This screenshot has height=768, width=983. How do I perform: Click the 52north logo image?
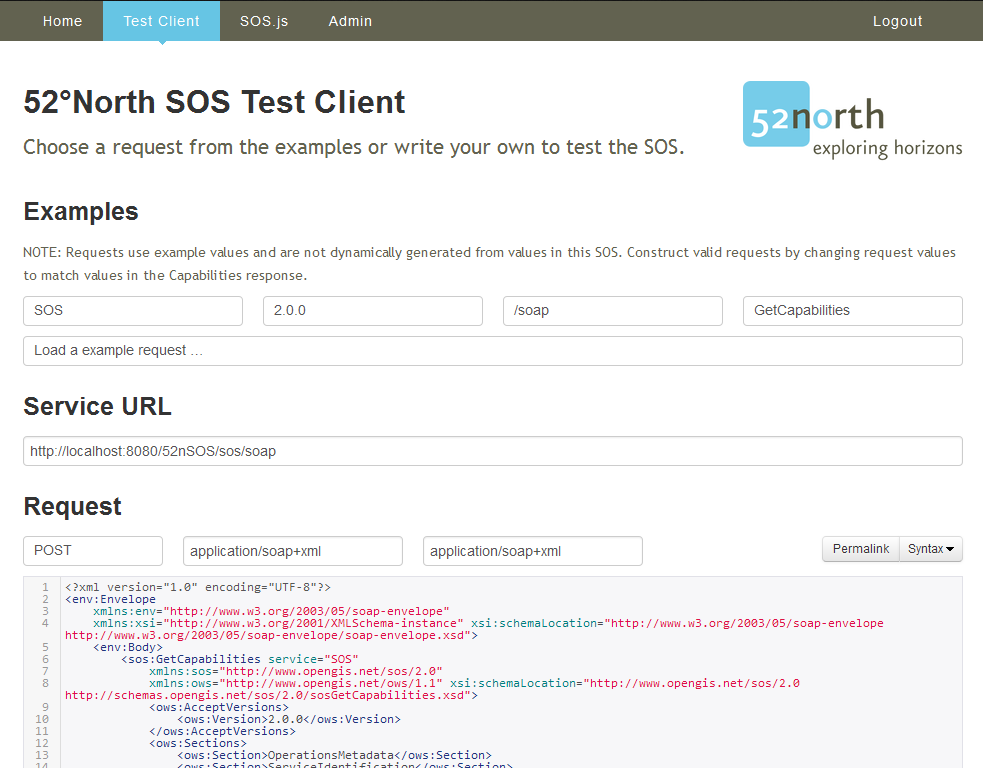pyautogui.click(x=852, y=119)
